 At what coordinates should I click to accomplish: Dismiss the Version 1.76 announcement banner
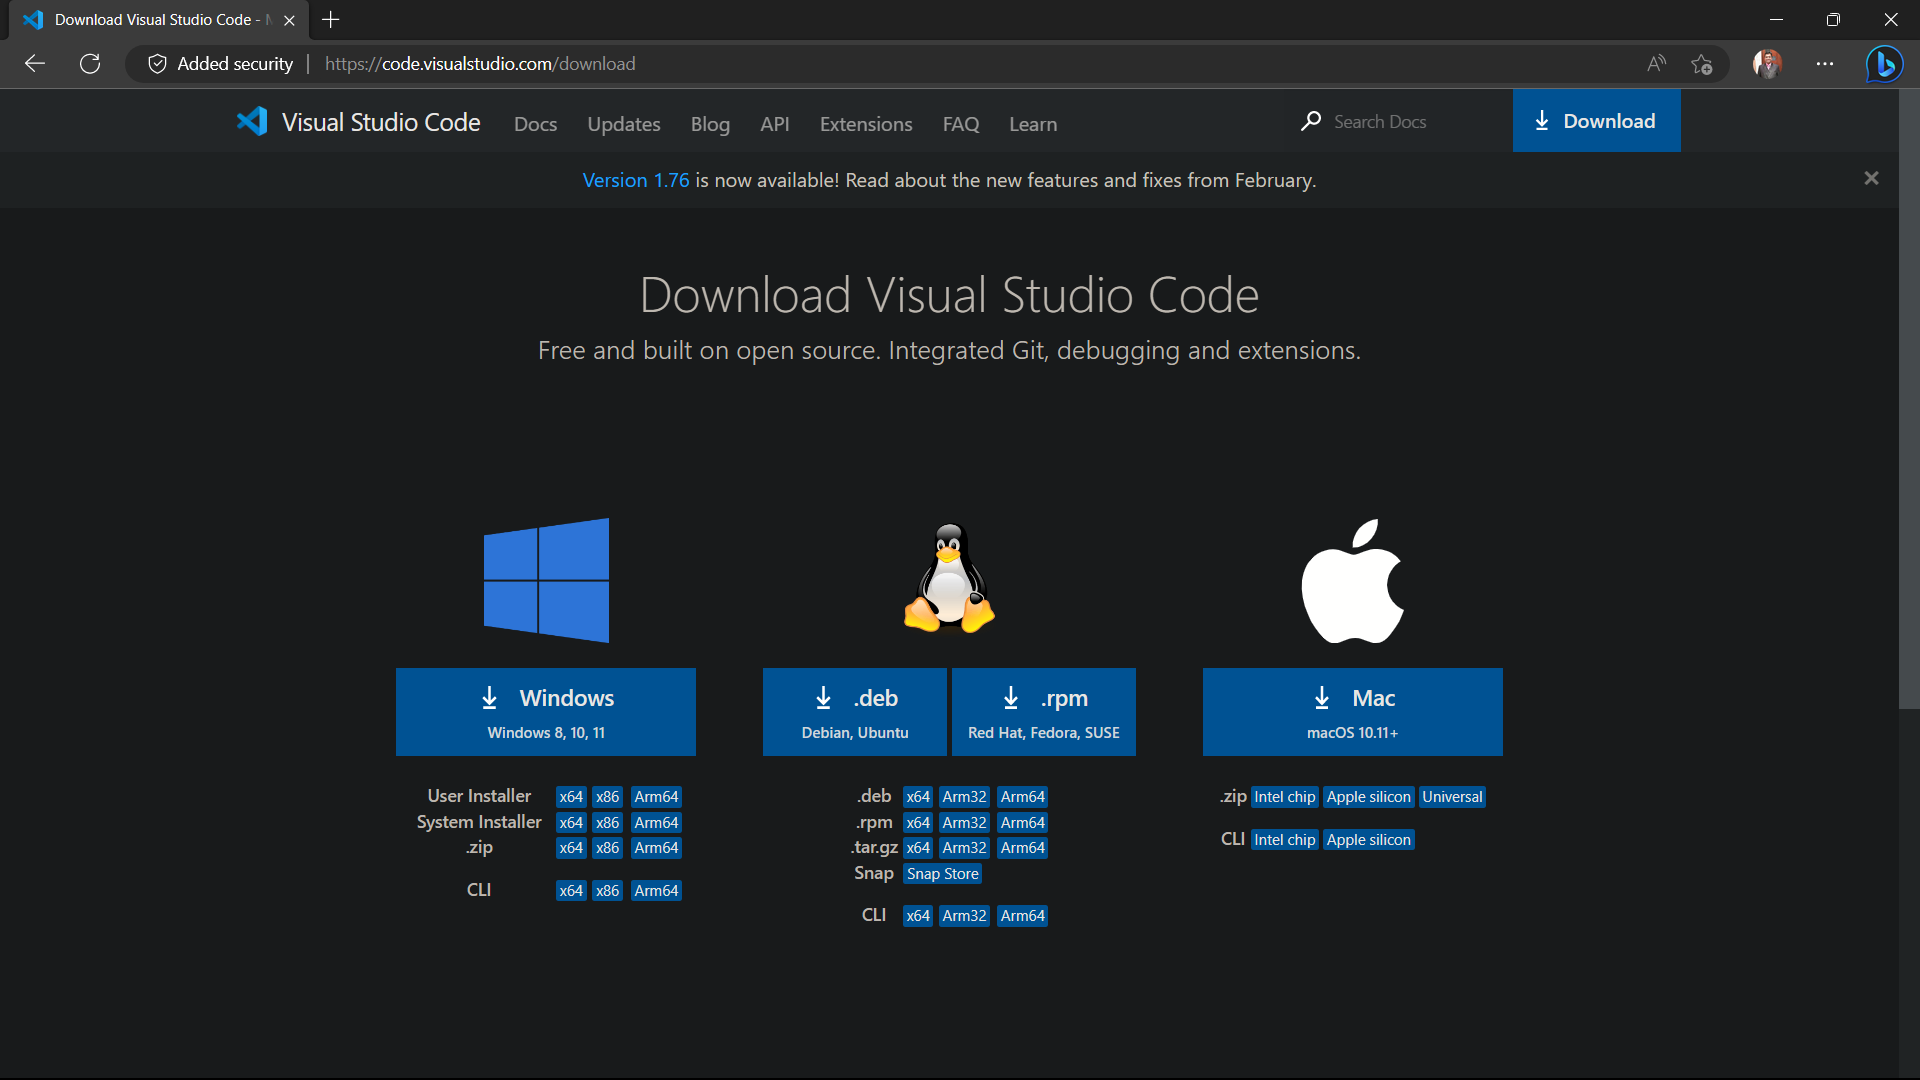[1871, 178]
